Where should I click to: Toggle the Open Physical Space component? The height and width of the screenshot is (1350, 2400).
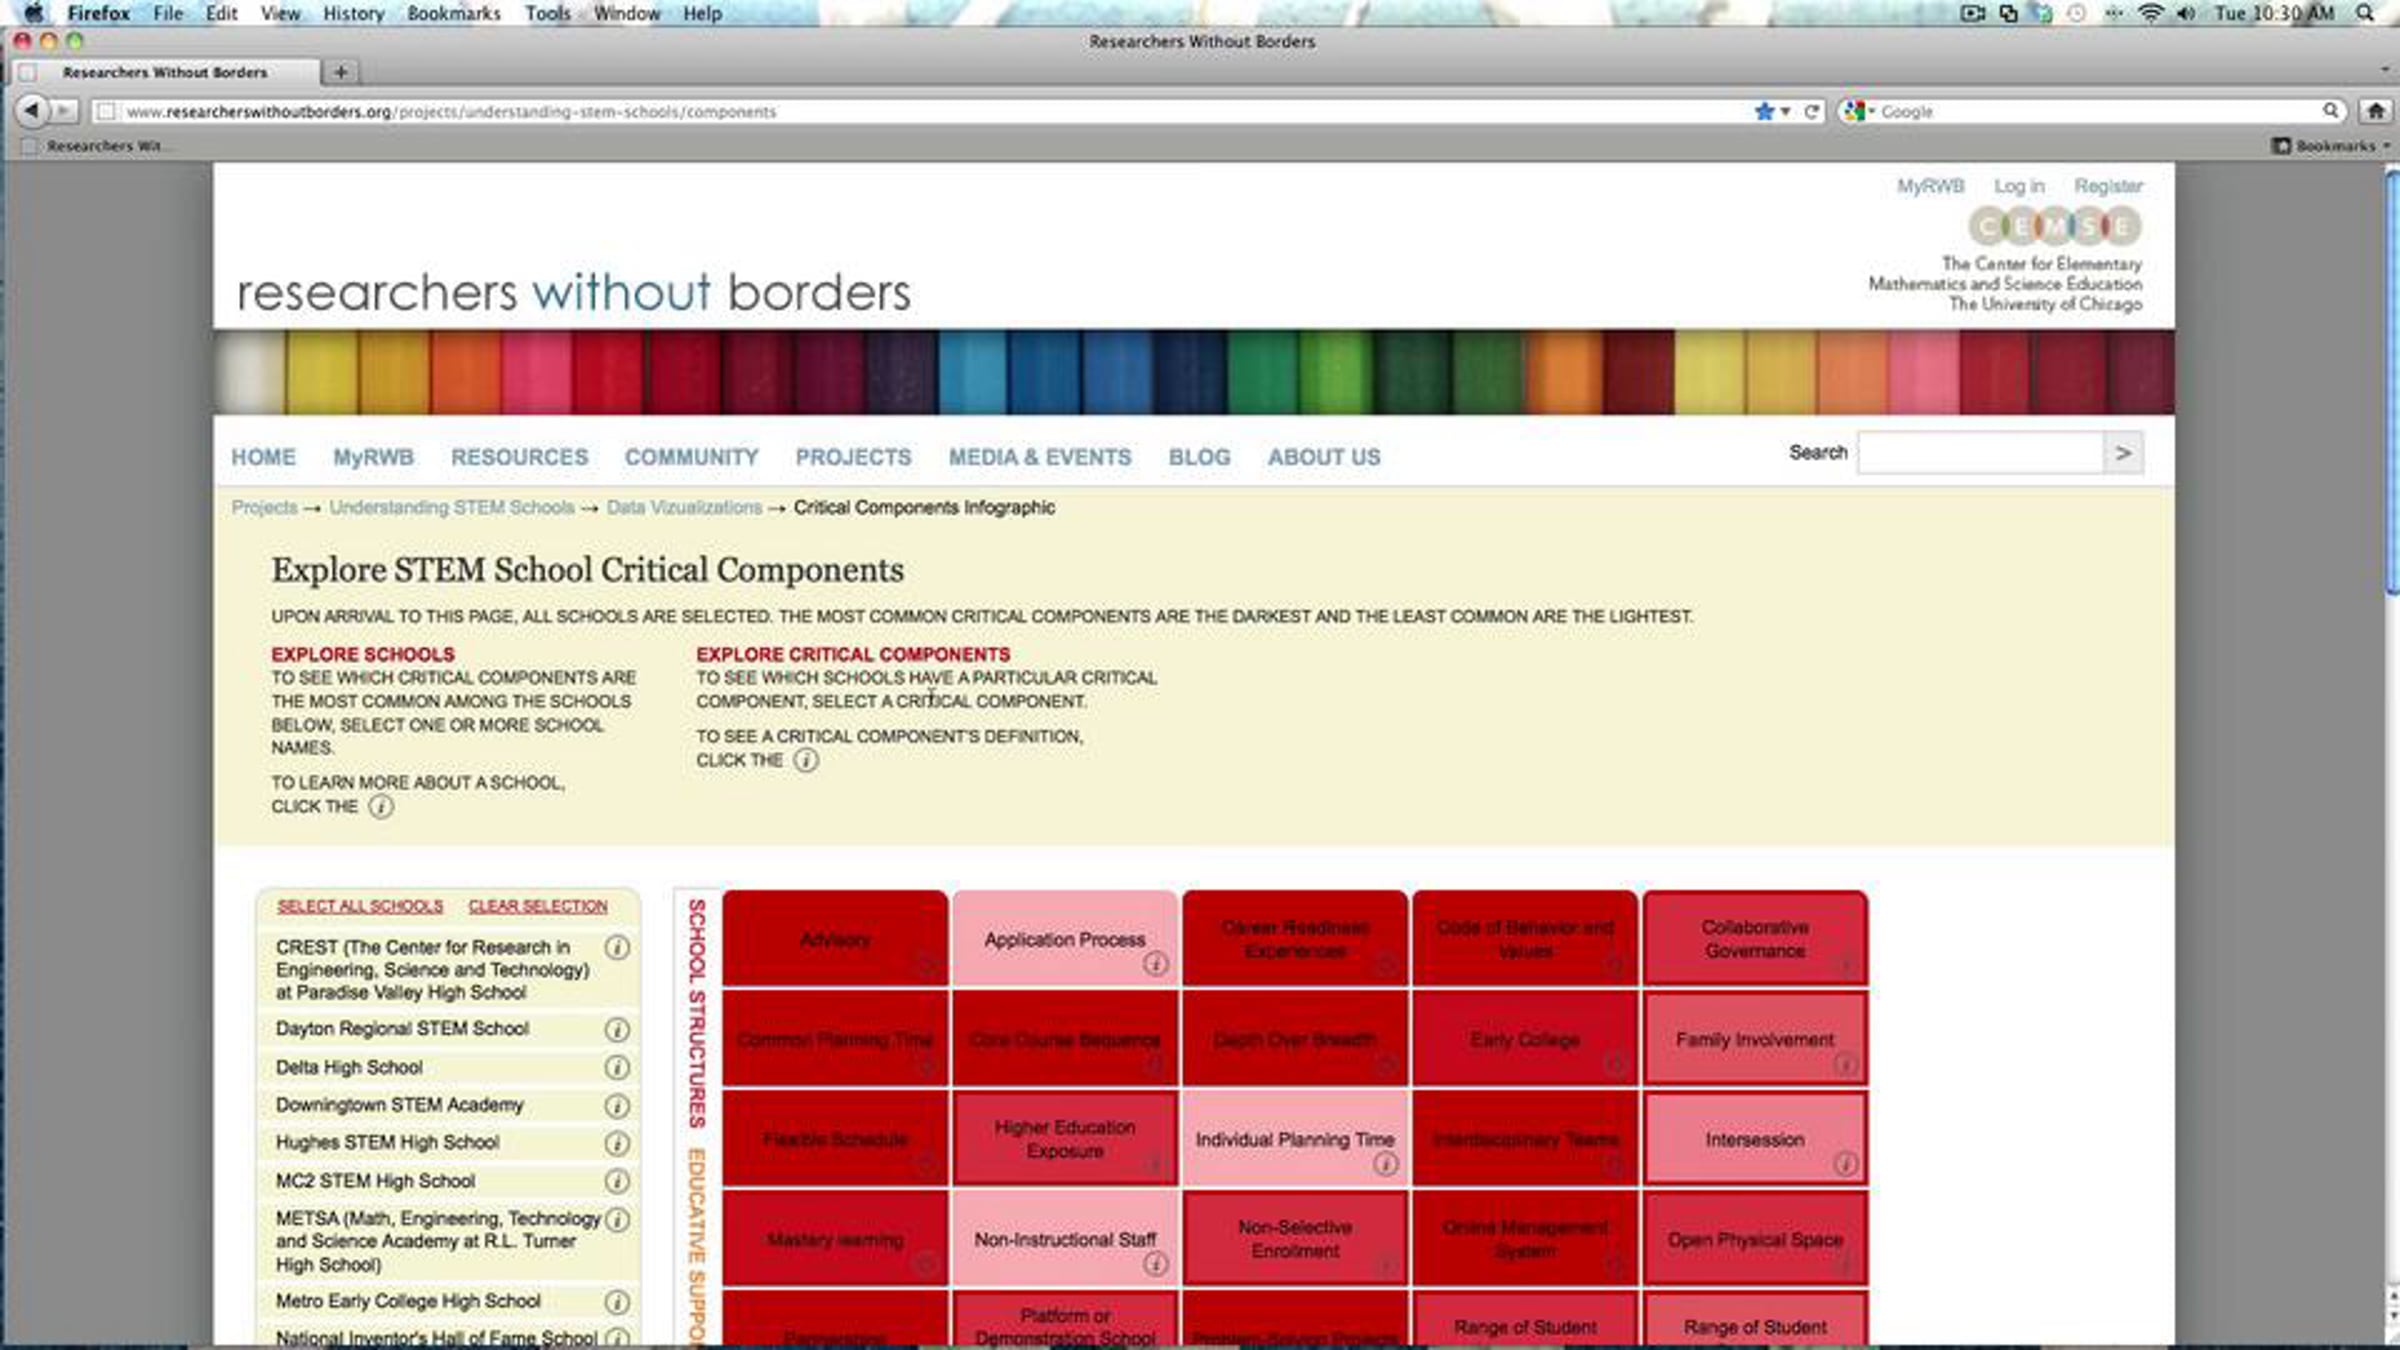click(x=1755, y=1238)
